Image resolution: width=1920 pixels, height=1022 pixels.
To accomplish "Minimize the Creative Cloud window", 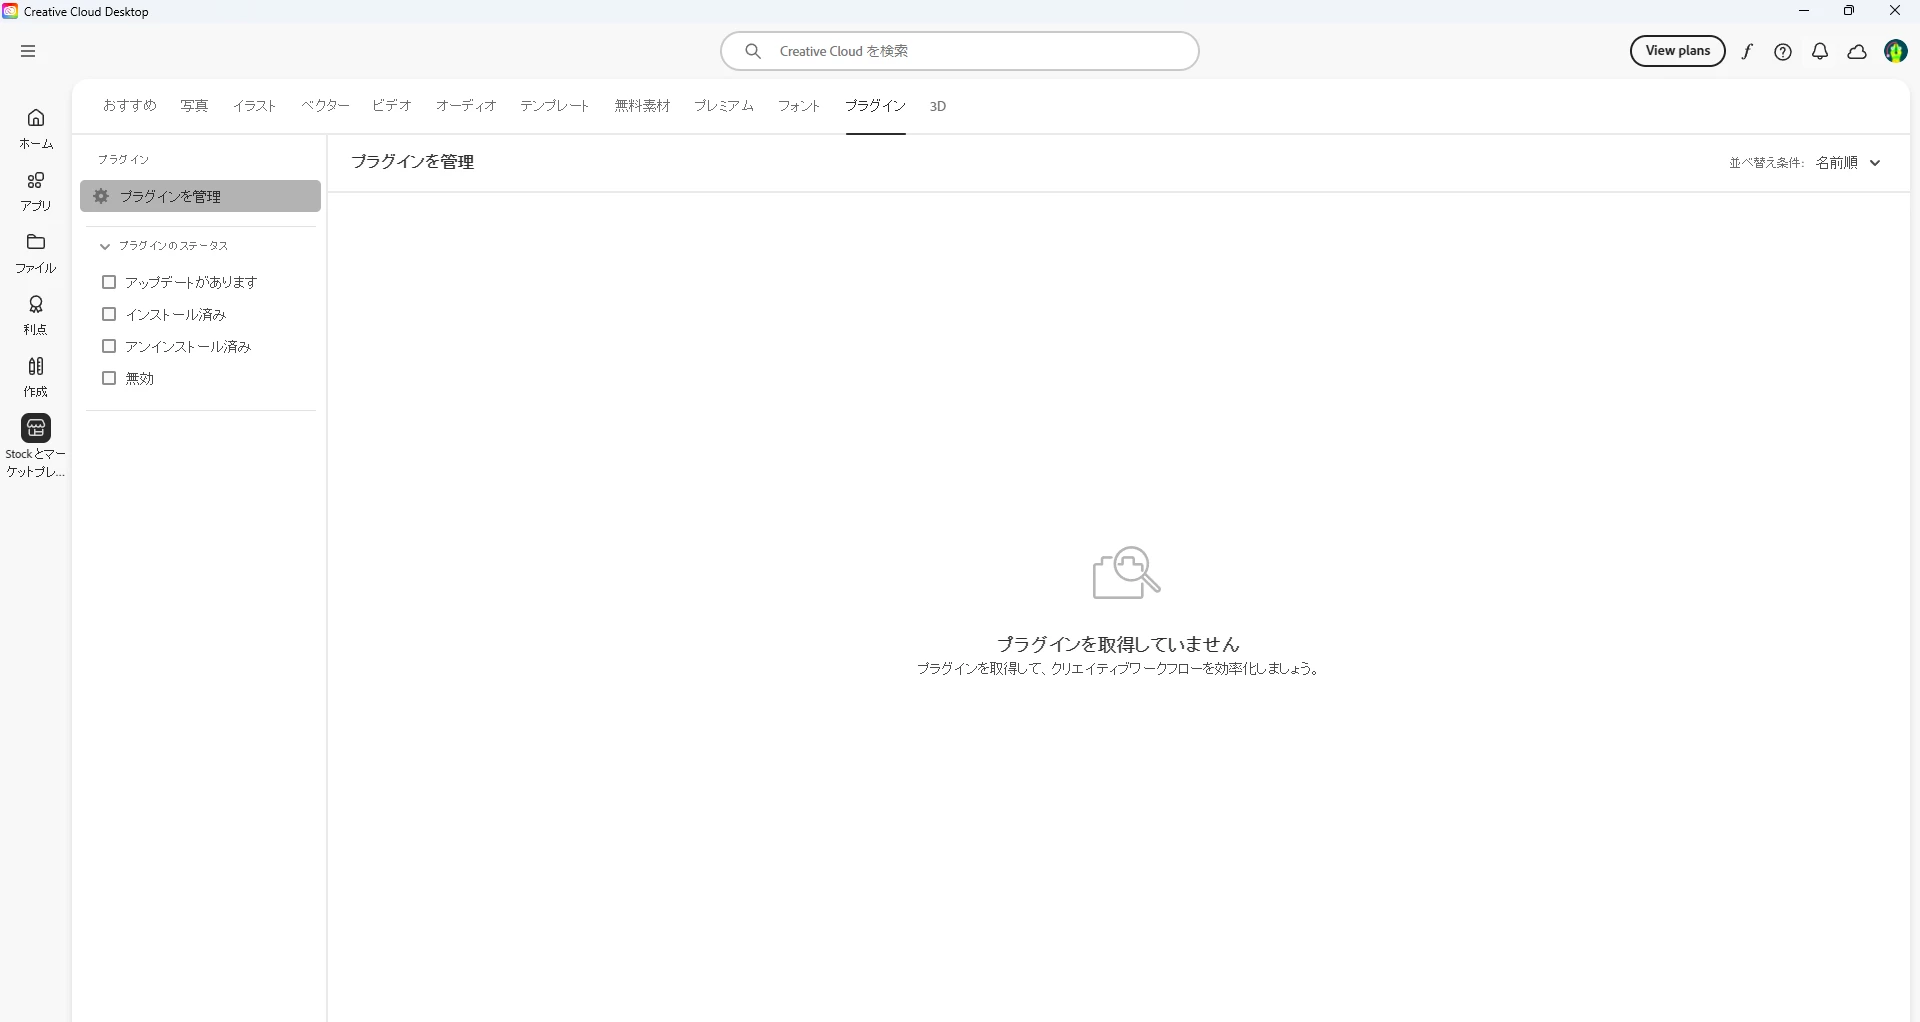I will [1804, 11].
